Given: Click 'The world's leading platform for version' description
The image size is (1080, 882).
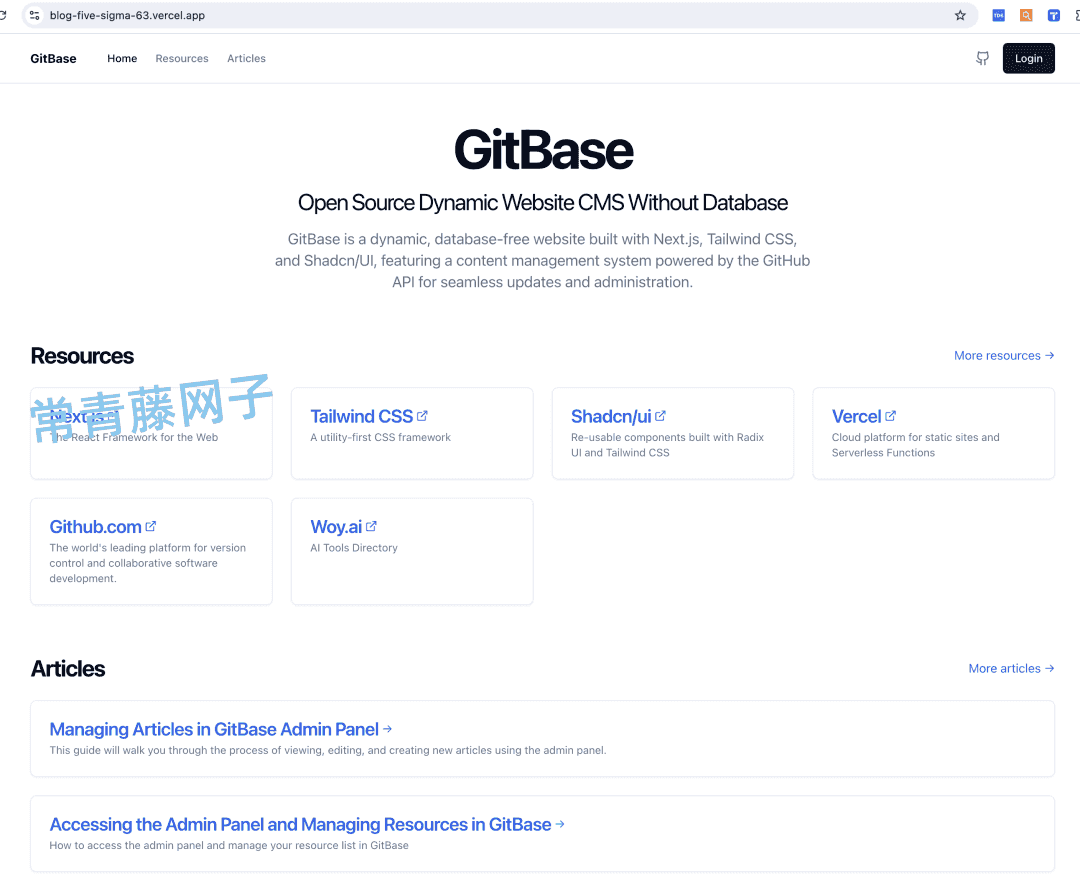Looking at the screenshot, I should [x=147, y=563].
